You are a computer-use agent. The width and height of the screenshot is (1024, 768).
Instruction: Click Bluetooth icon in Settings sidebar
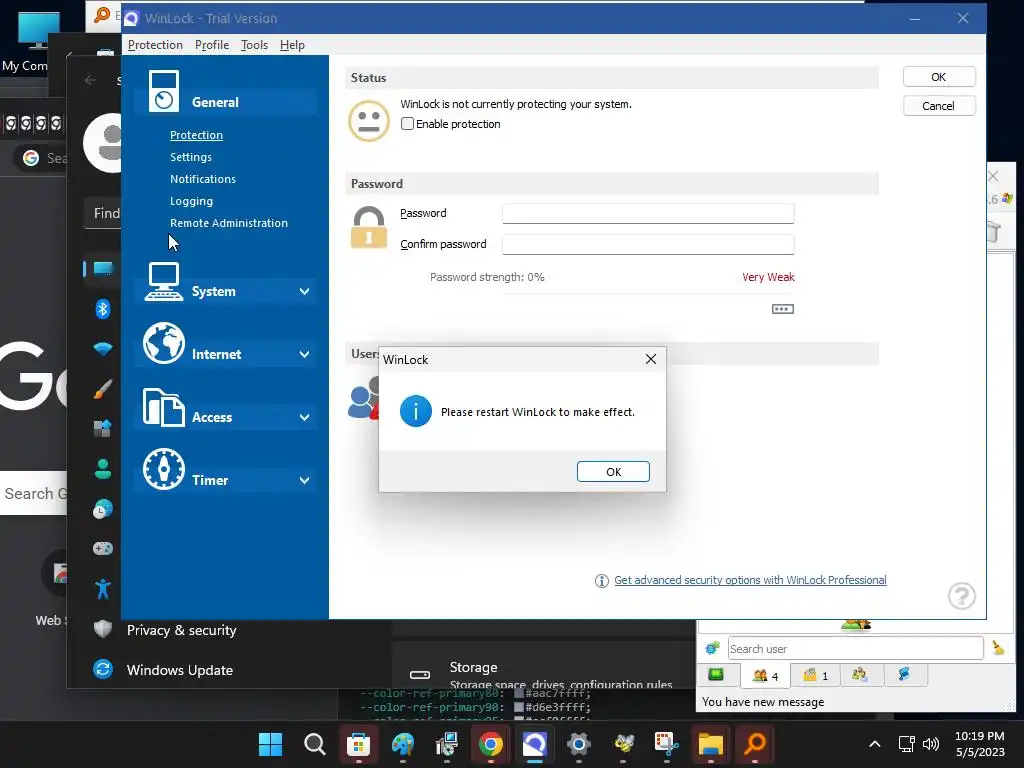[103, 308]
